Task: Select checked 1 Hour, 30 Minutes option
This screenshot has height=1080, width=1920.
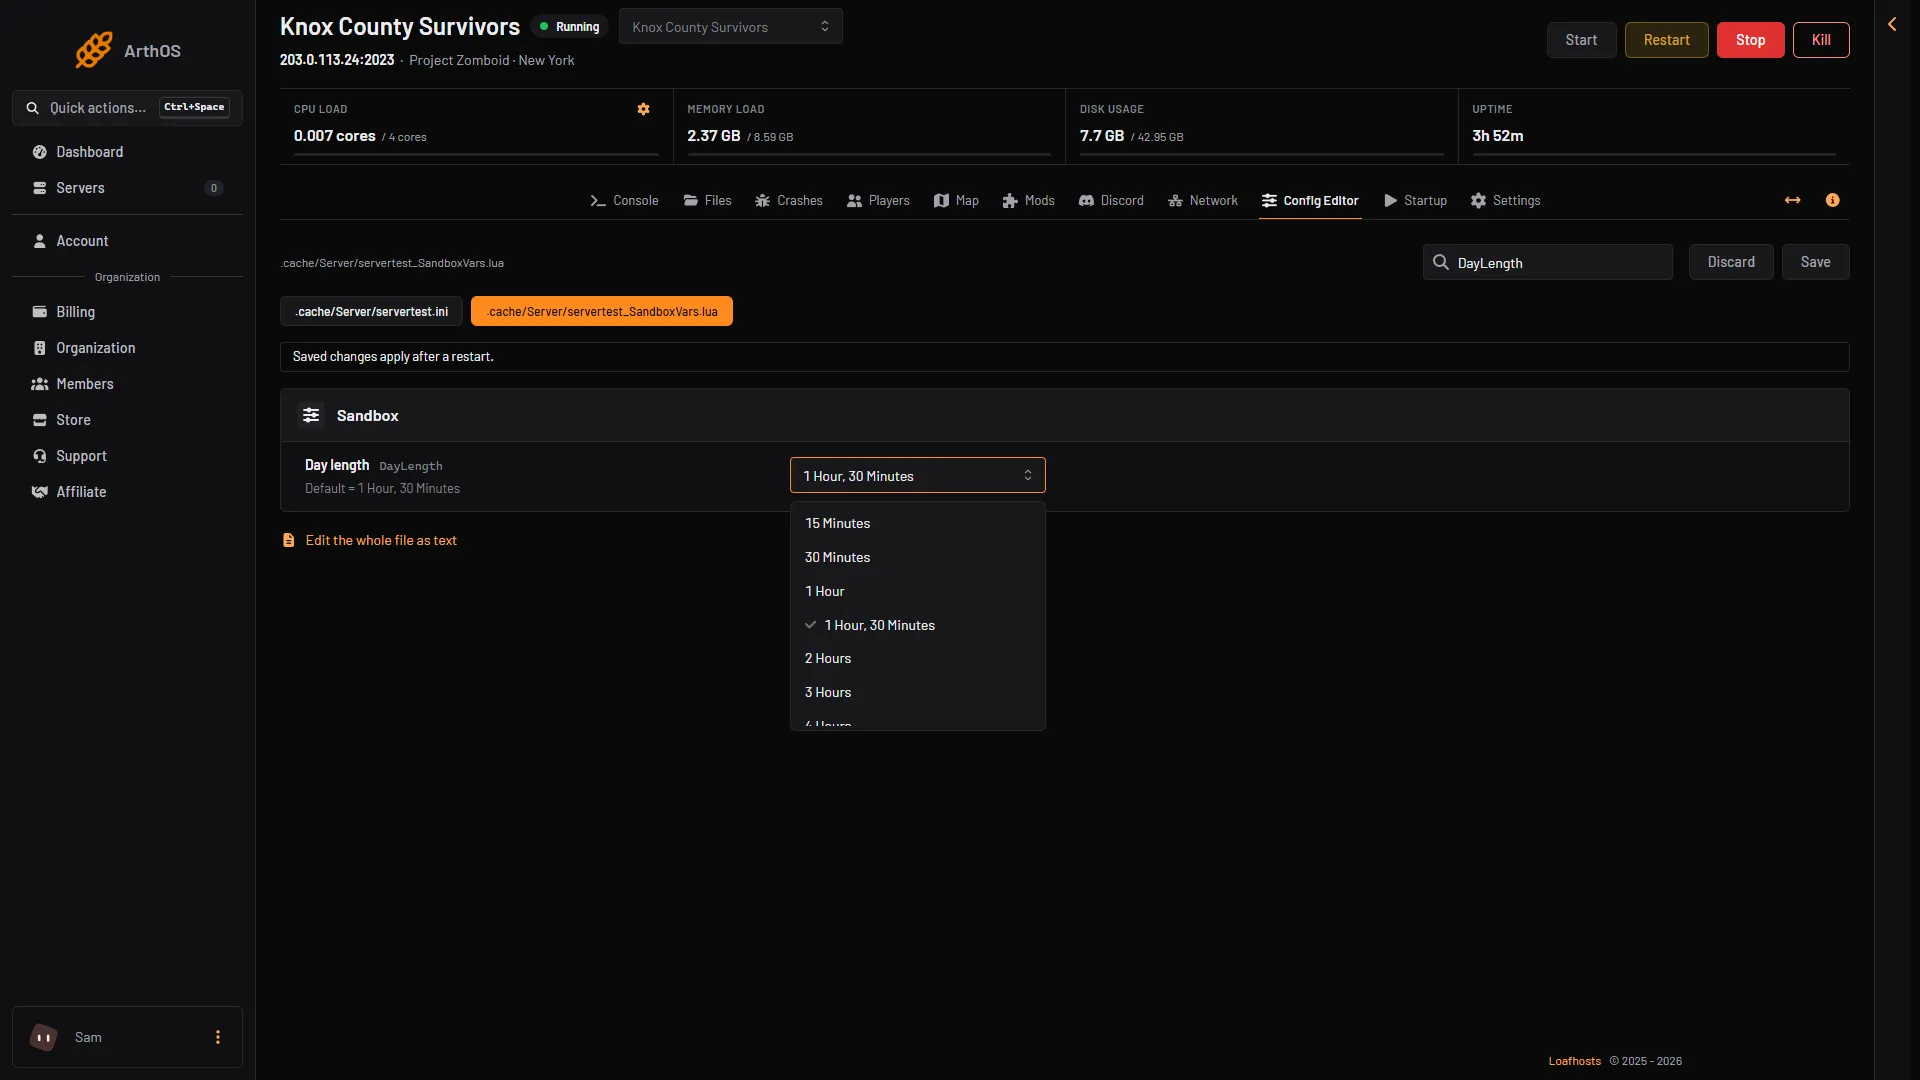Action: click(x=918, y=625)
